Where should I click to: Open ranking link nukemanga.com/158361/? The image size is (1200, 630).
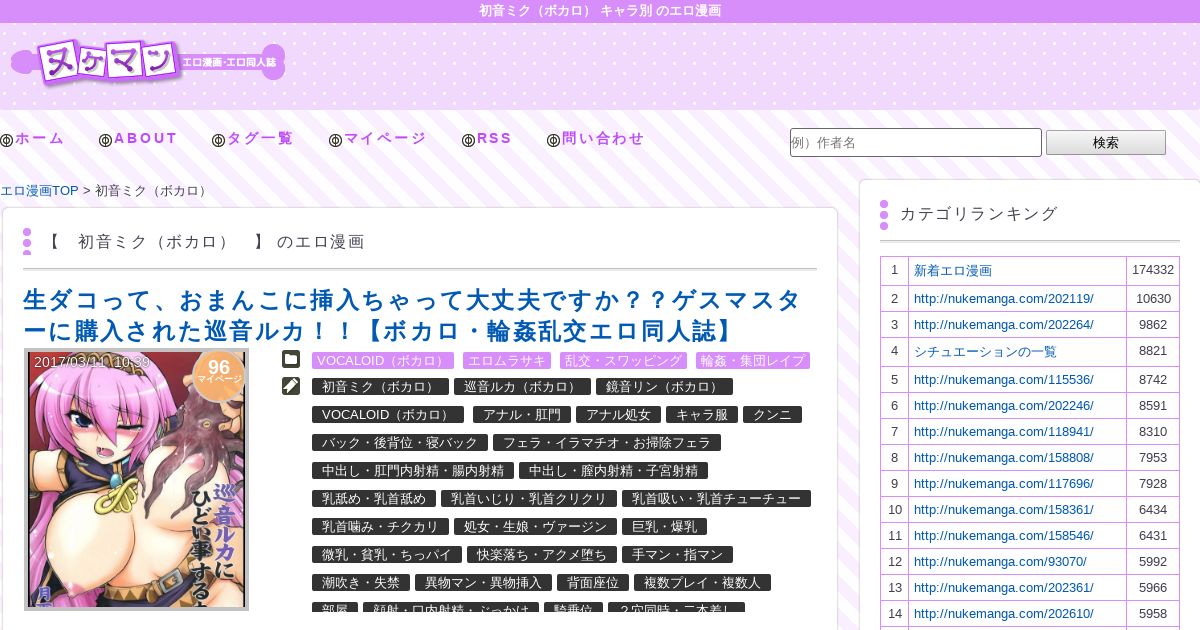(1004, 509)
